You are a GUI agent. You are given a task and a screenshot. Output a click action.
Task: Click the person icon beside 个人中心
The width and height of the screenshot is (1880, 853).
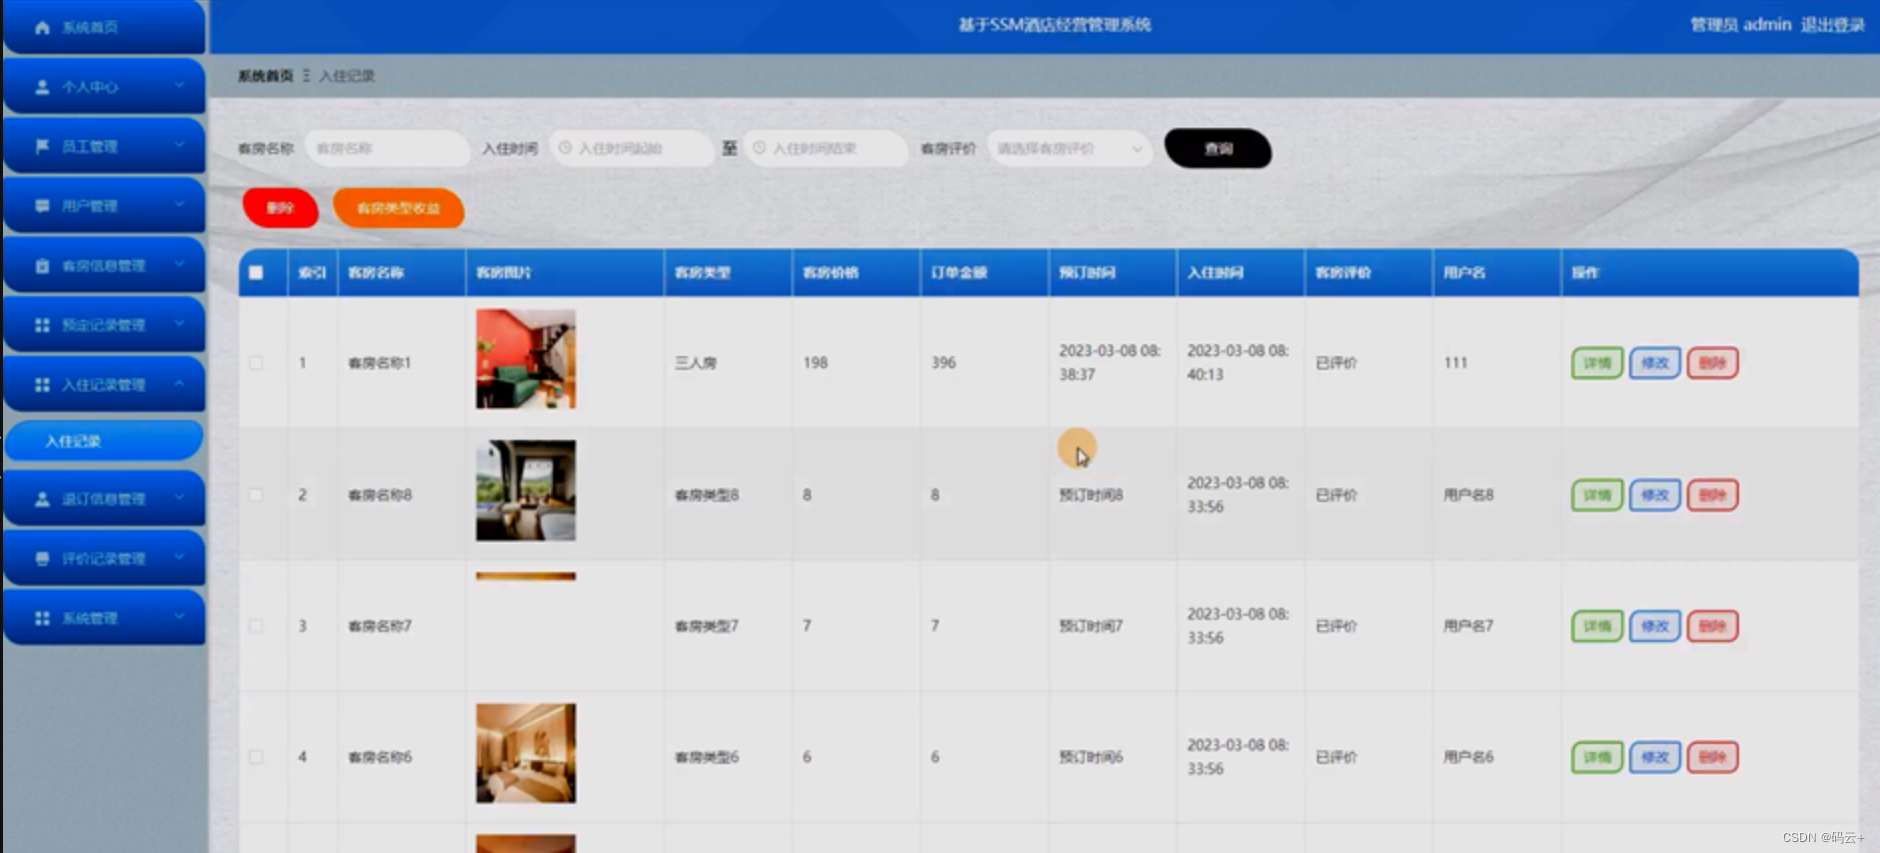point(42,87)
